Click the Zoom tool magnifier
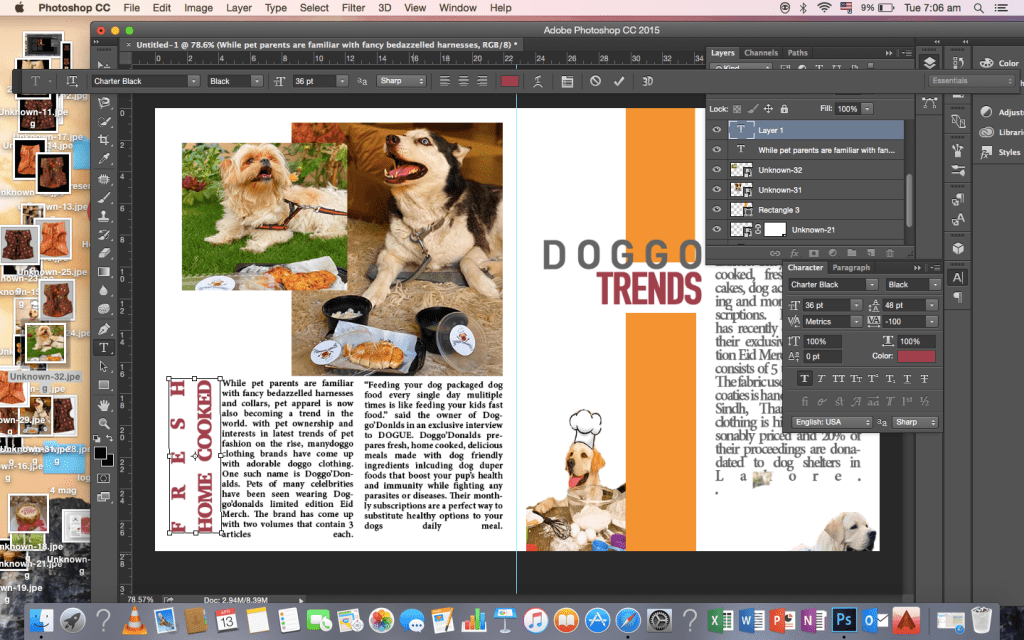This screenshot has width=1024, height=640. 103,423
